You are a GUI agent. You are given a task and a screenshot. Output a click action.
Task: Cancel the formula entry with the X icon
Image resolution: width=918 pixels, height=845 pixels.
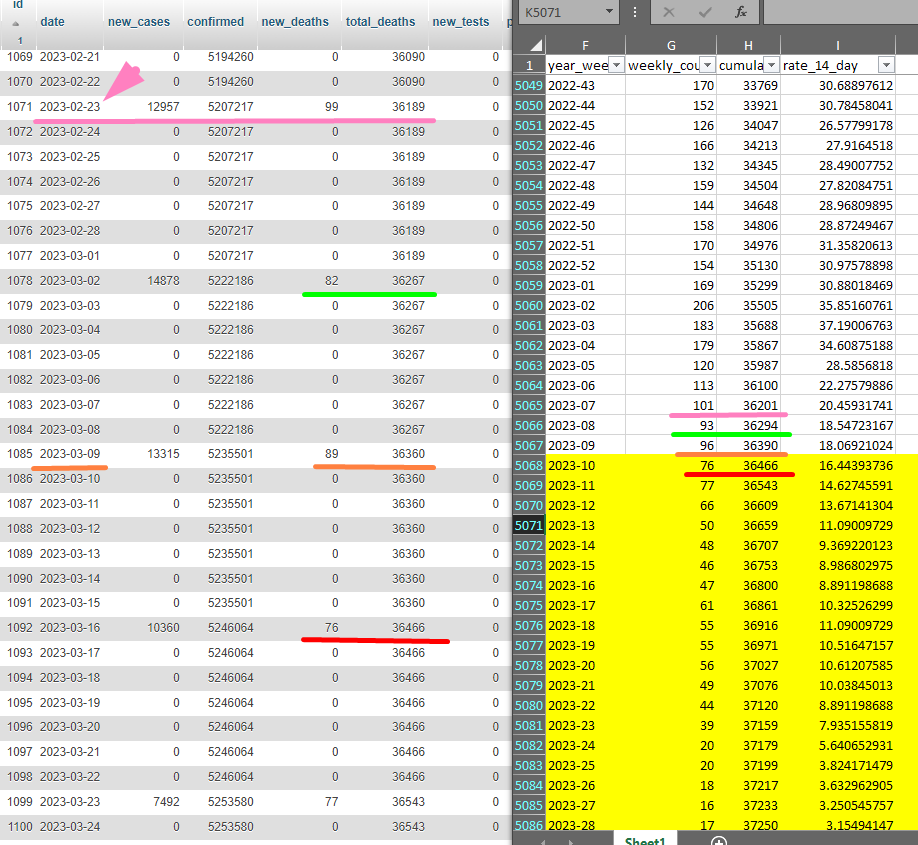[669, 12]
